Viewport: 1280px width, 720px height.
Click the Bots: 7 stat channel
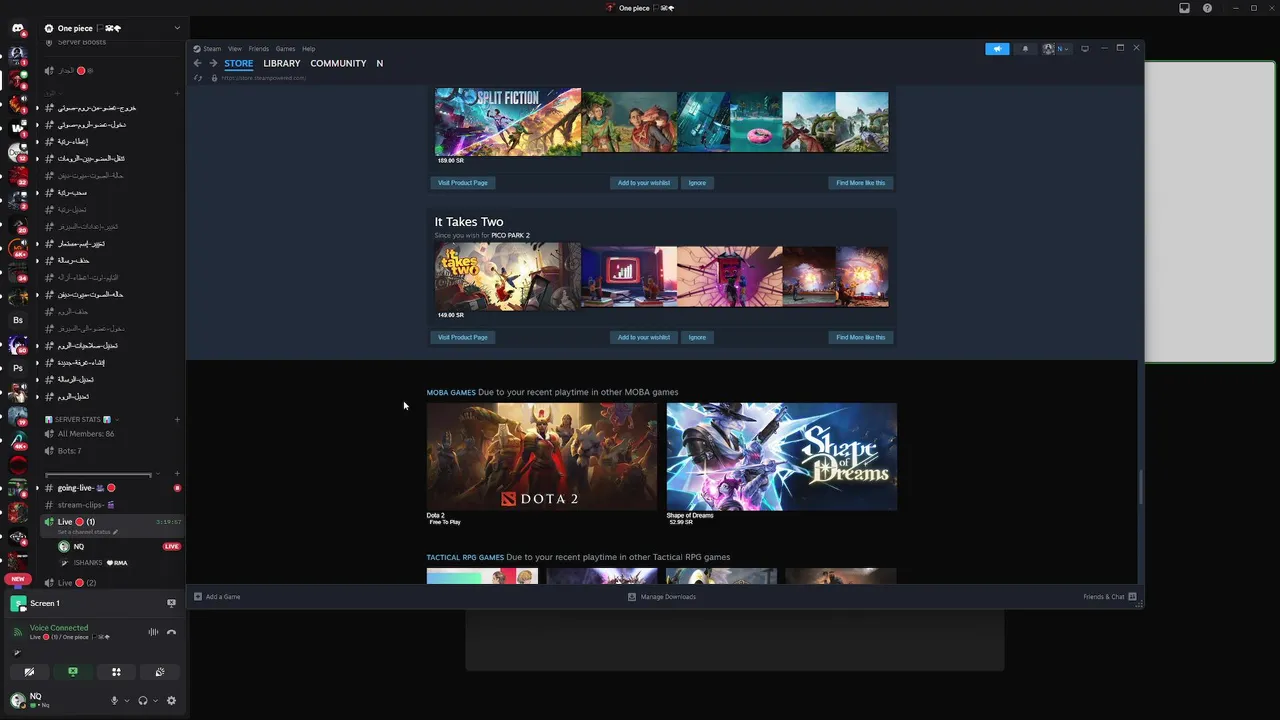(x=69, y=451)
